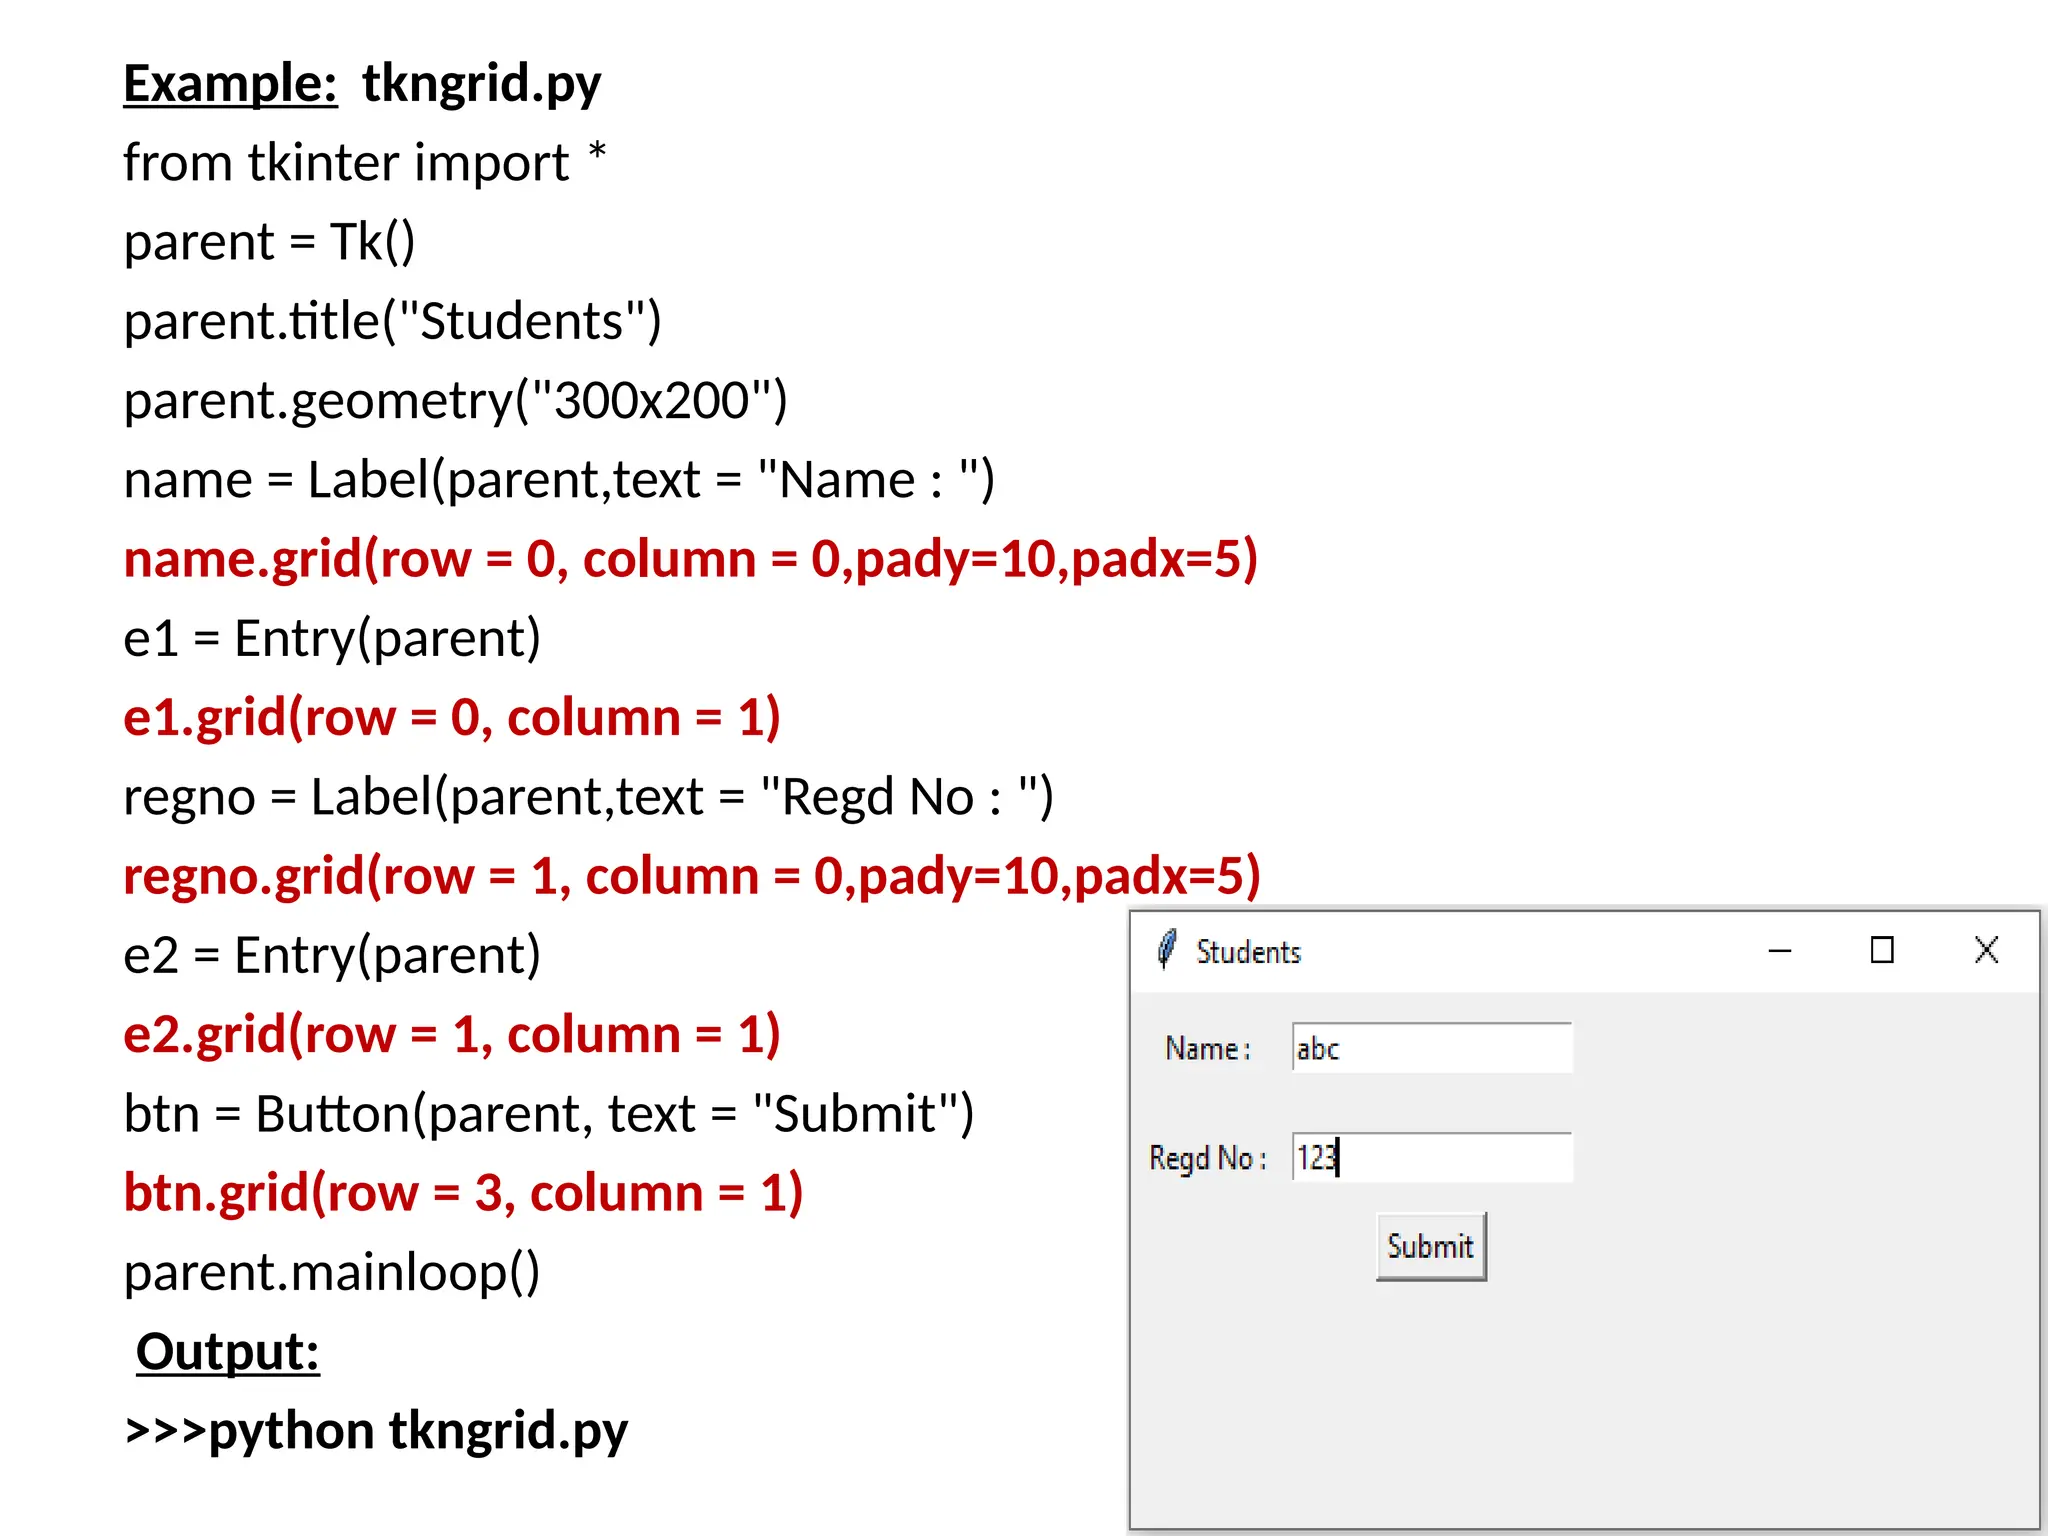Click the Students window title text
The width and height of the screenshot is (2048, 1536).
[x=1248, y=952]
